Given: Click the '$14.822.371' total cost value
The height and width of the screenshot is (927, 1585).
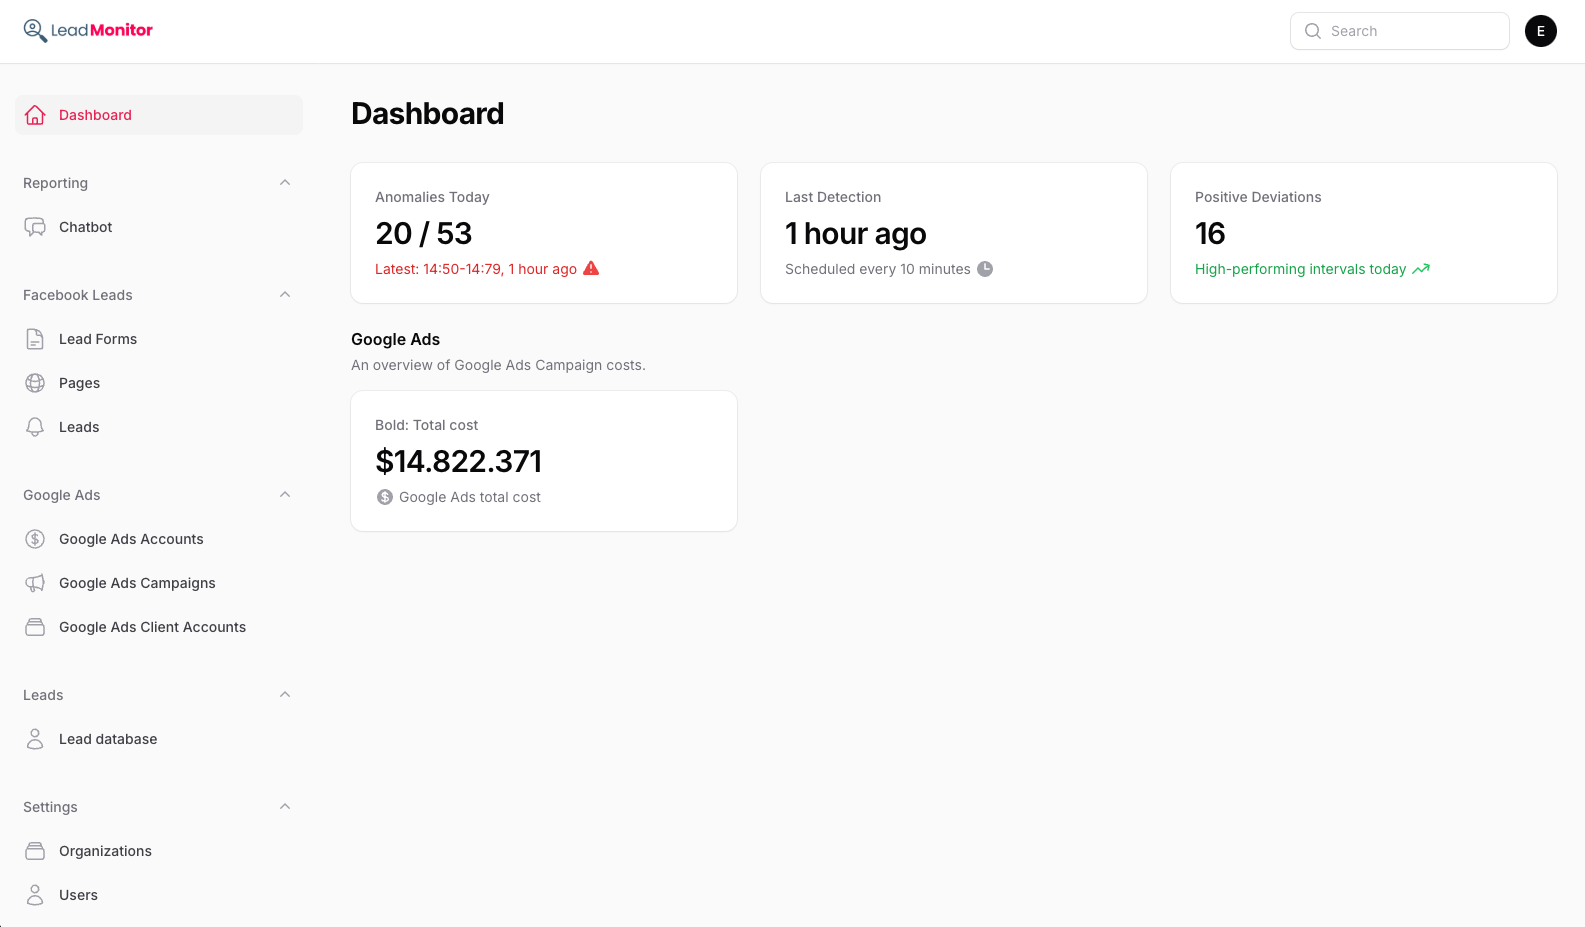Looking at the screenshot, I should coord(459,461).
